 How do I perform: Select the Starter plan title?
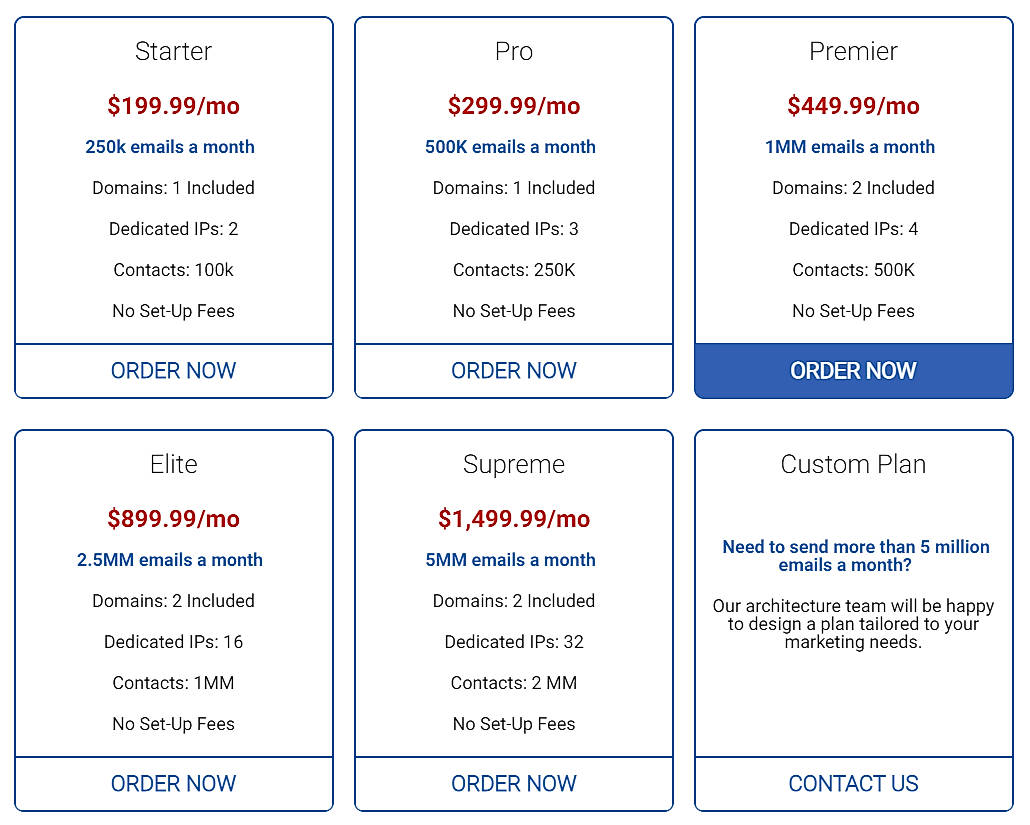(x=173, y=51)
